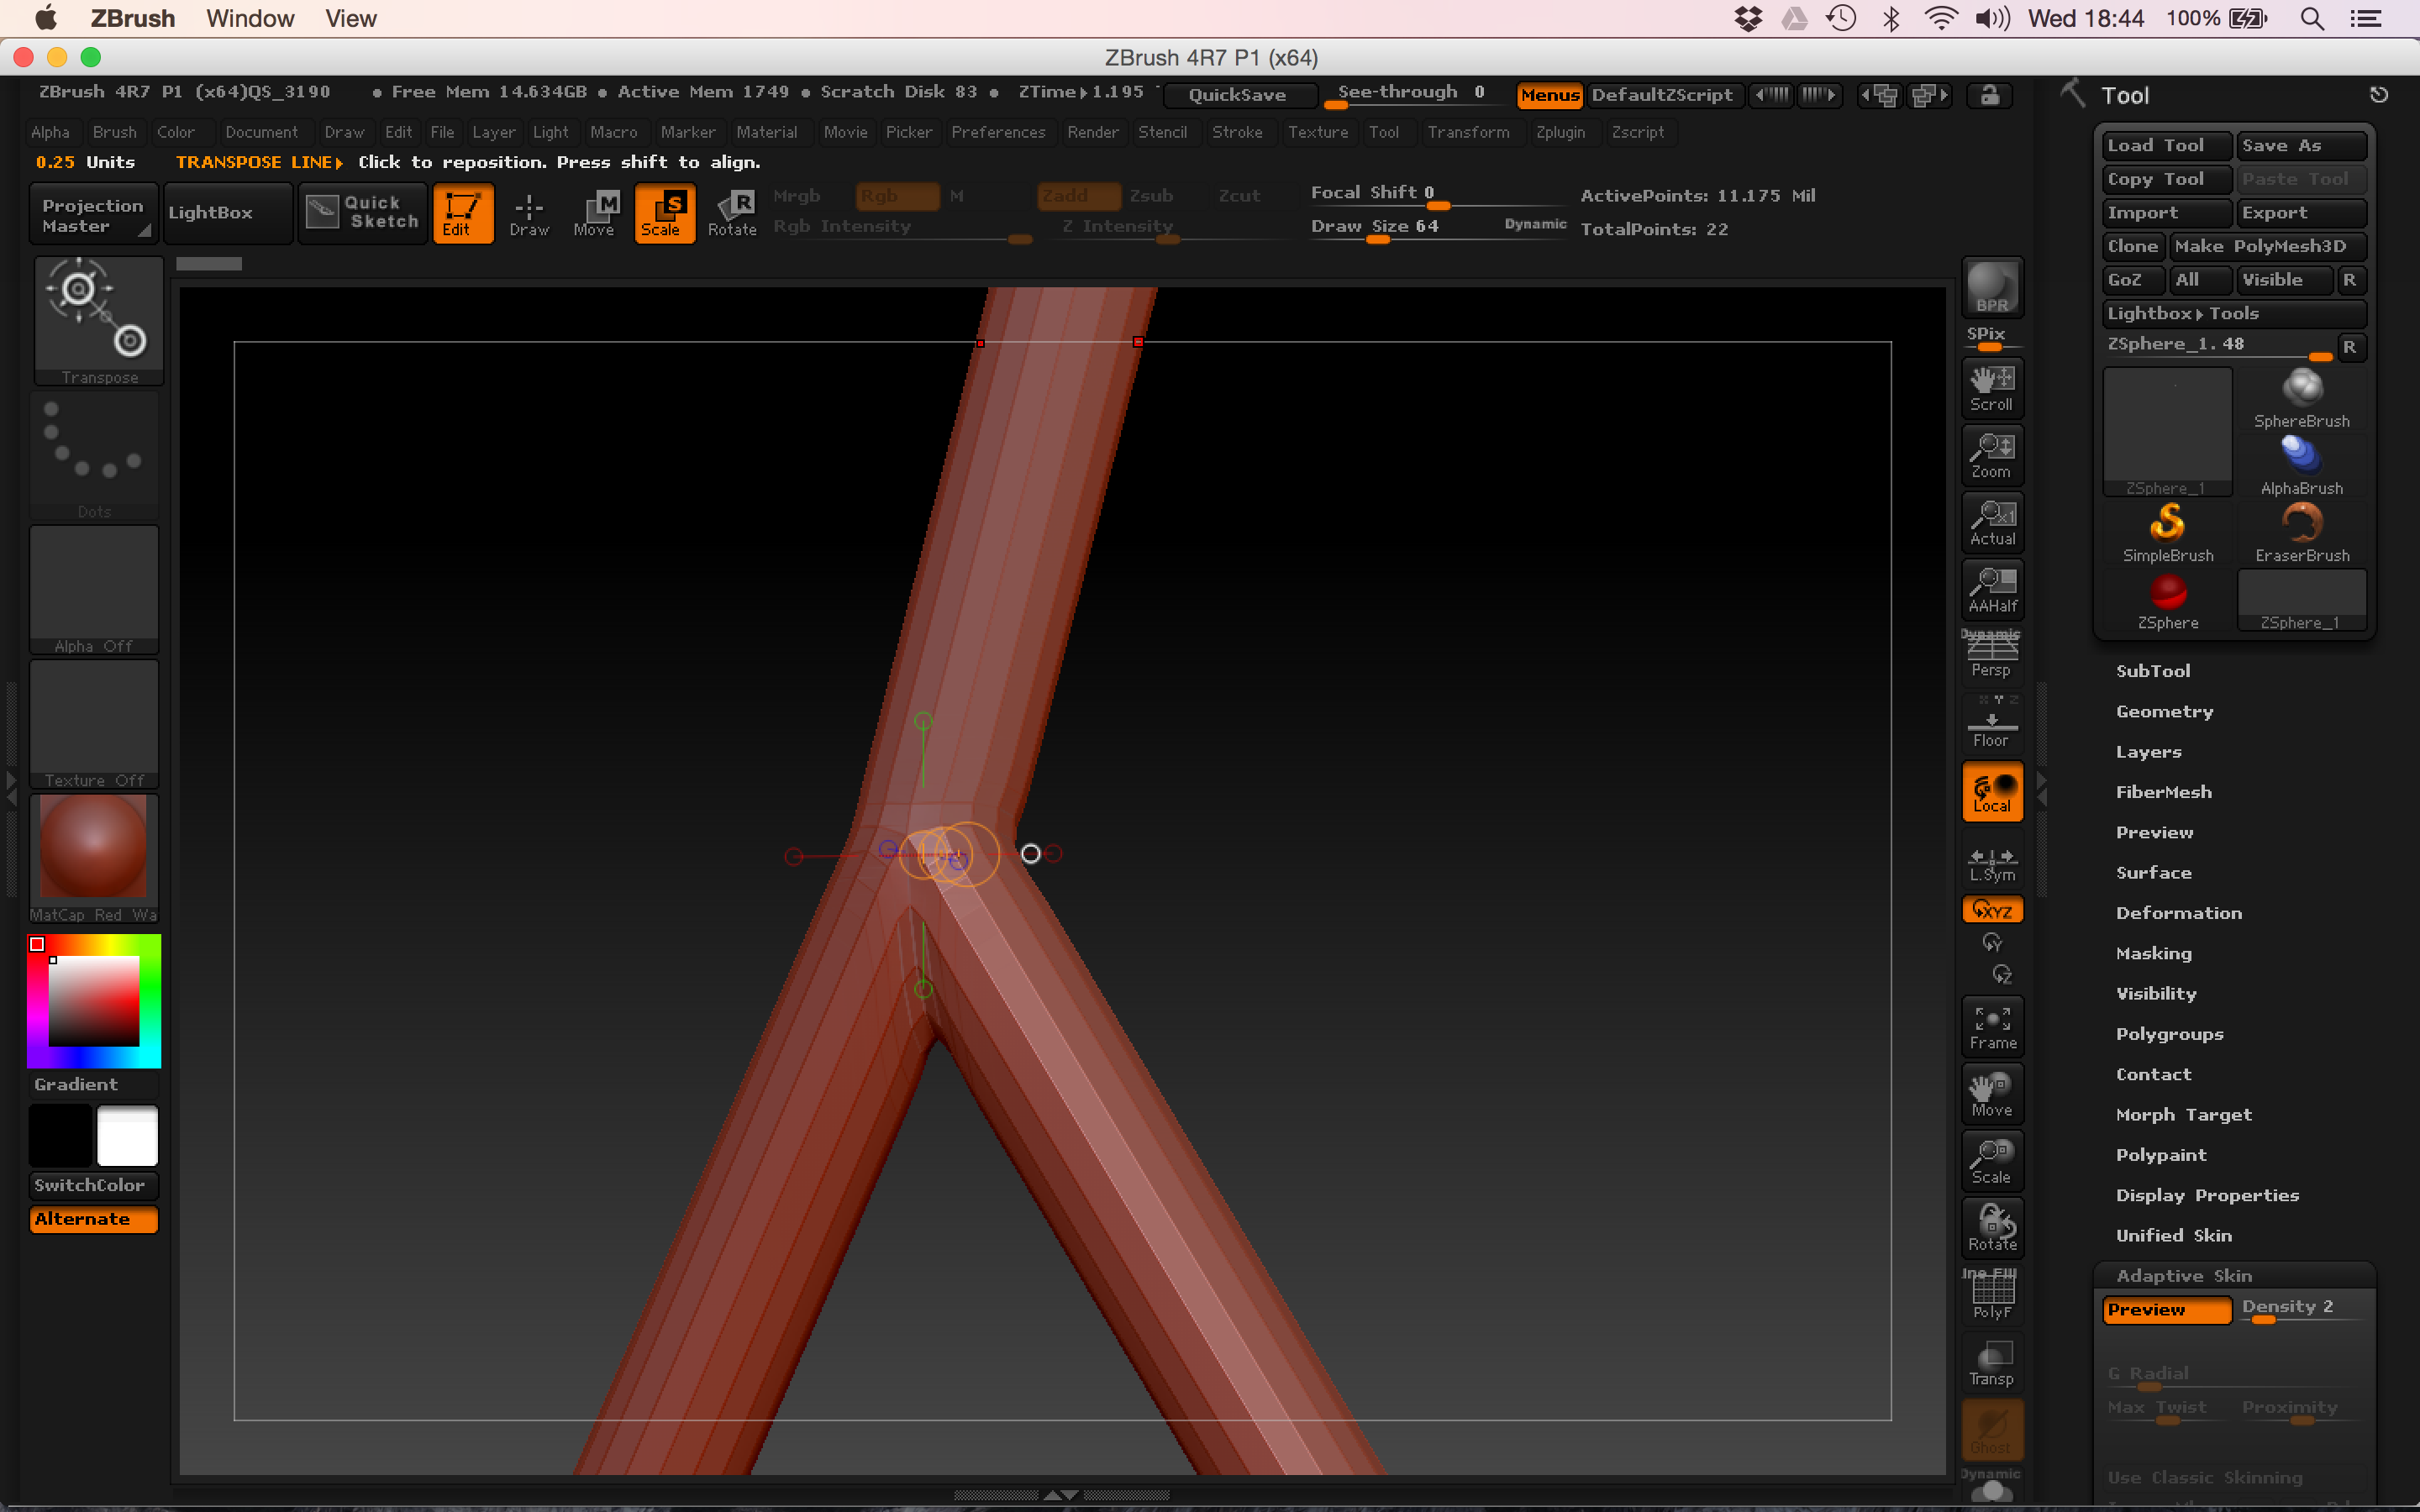Viewport: 2420px width, 1512px height.
Task: Toggle Persp perspective view
Action: [1991, 656]
